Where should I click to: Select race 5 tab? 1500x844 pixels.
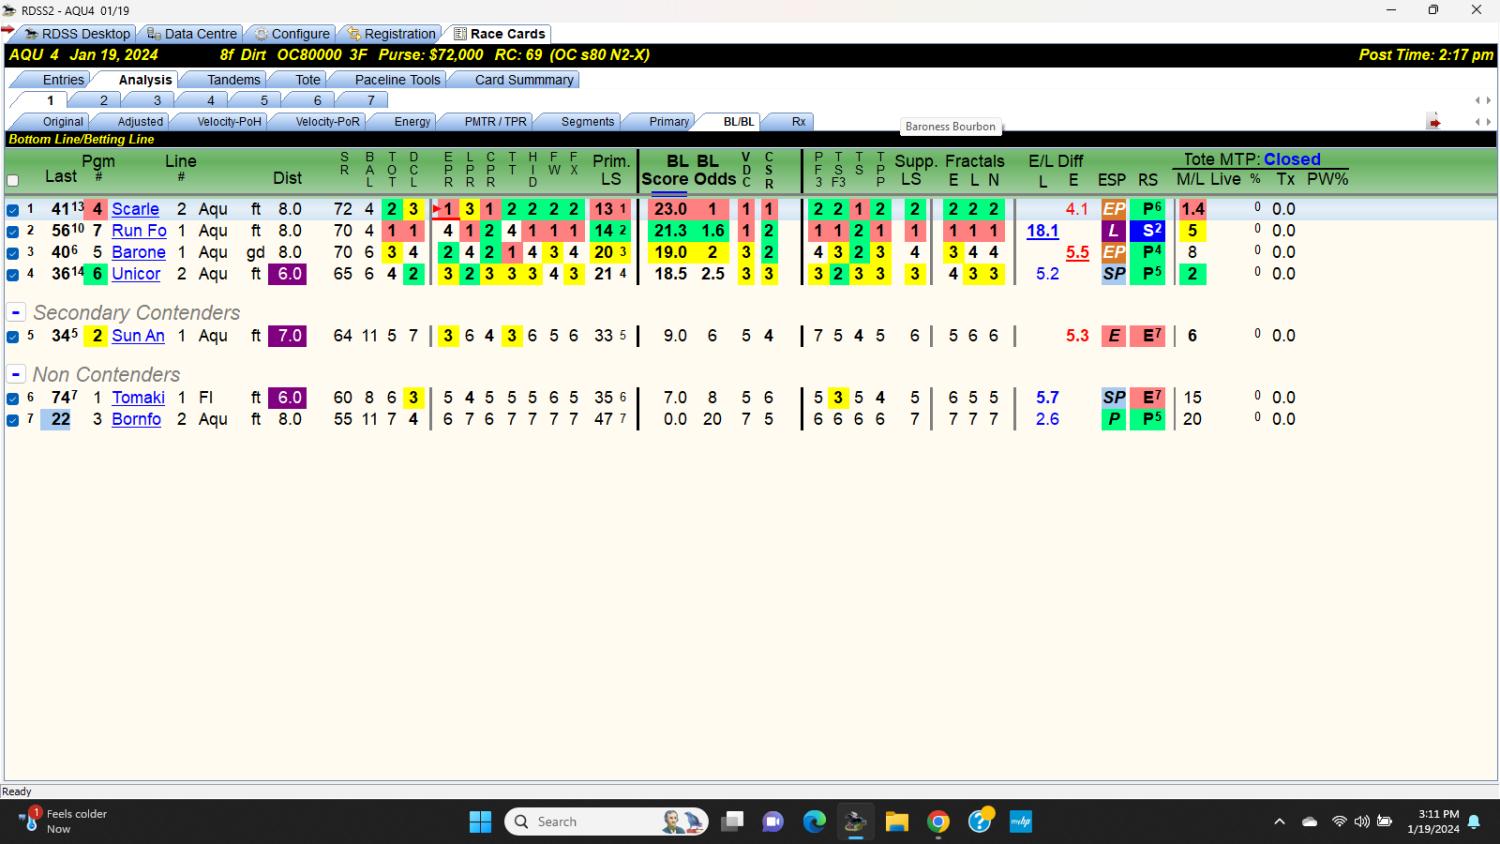click(264, 100)
